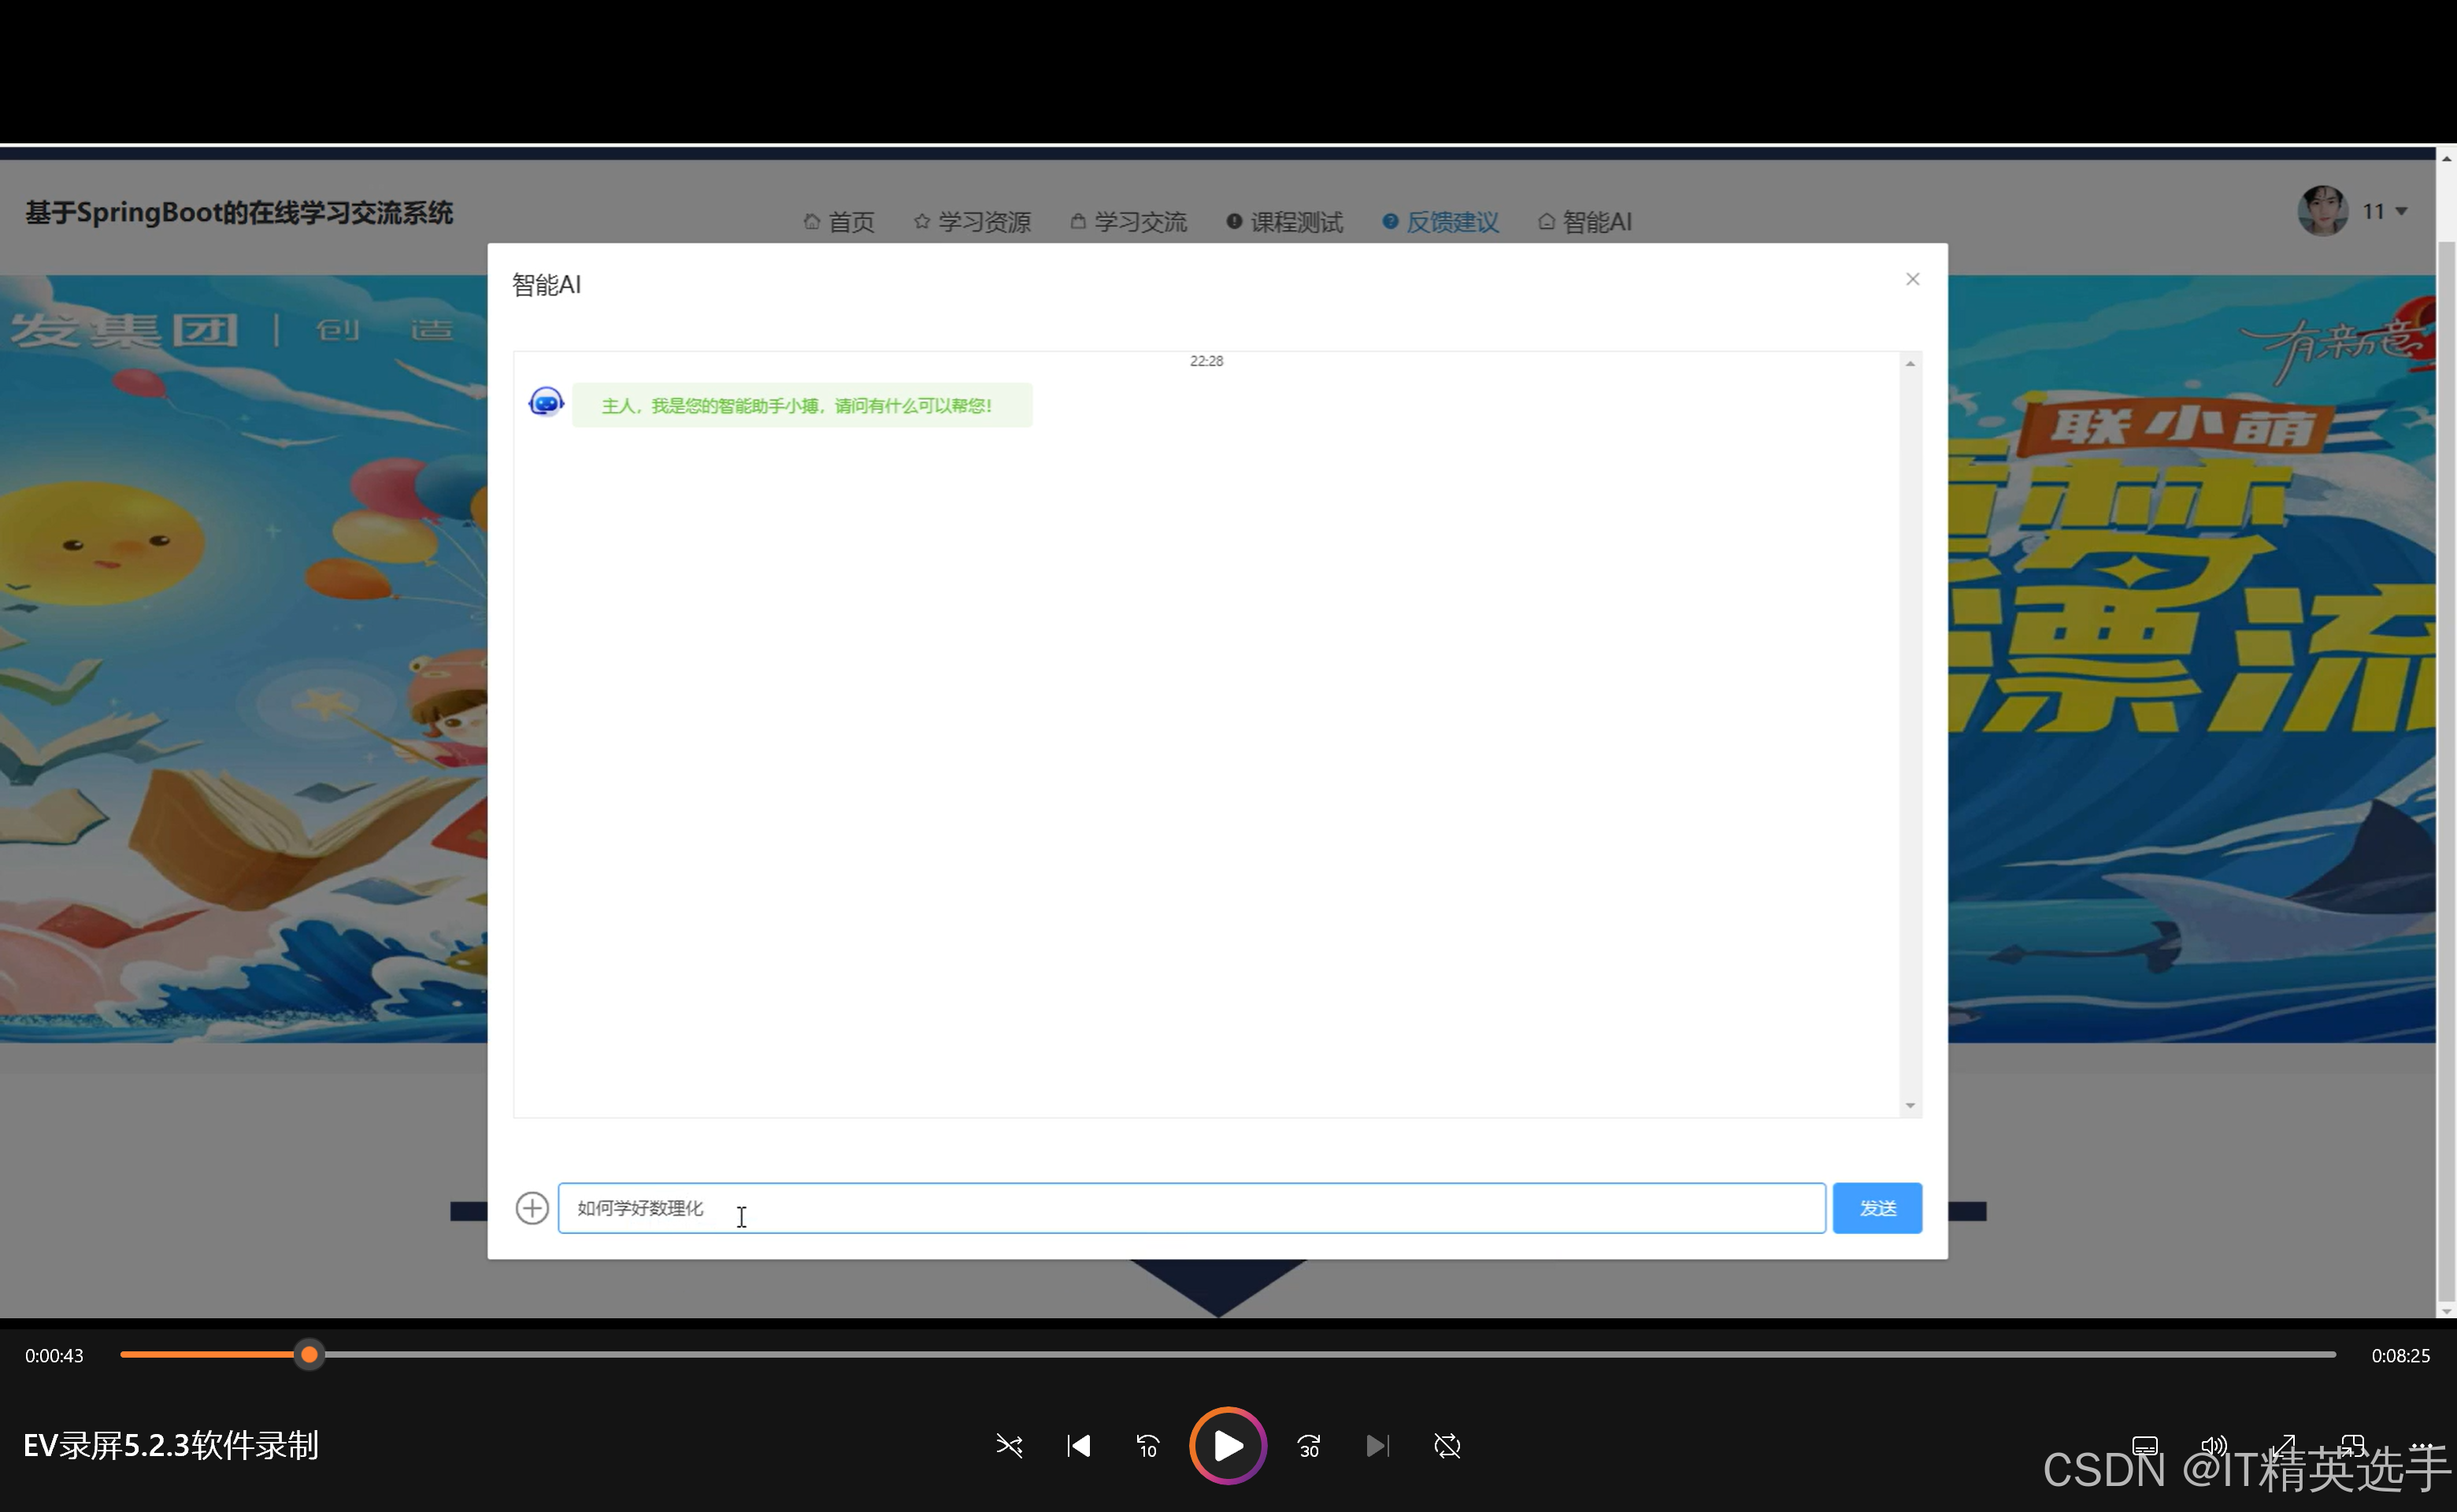
Task: Switch to mini player view
Action: (x=2352, y=1446)
